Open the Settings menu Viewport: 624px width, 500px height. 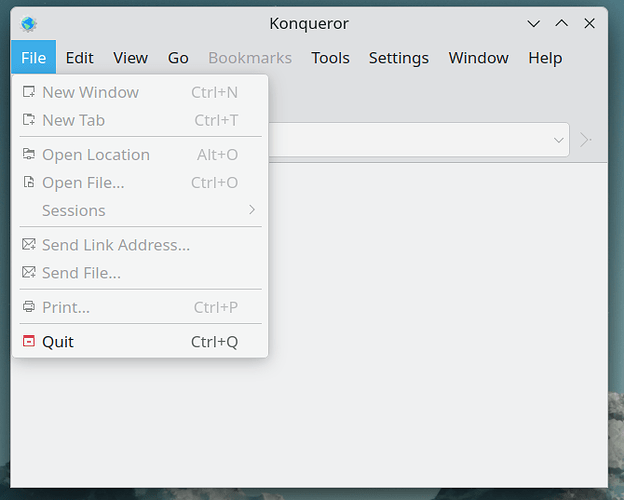[399, 58]
